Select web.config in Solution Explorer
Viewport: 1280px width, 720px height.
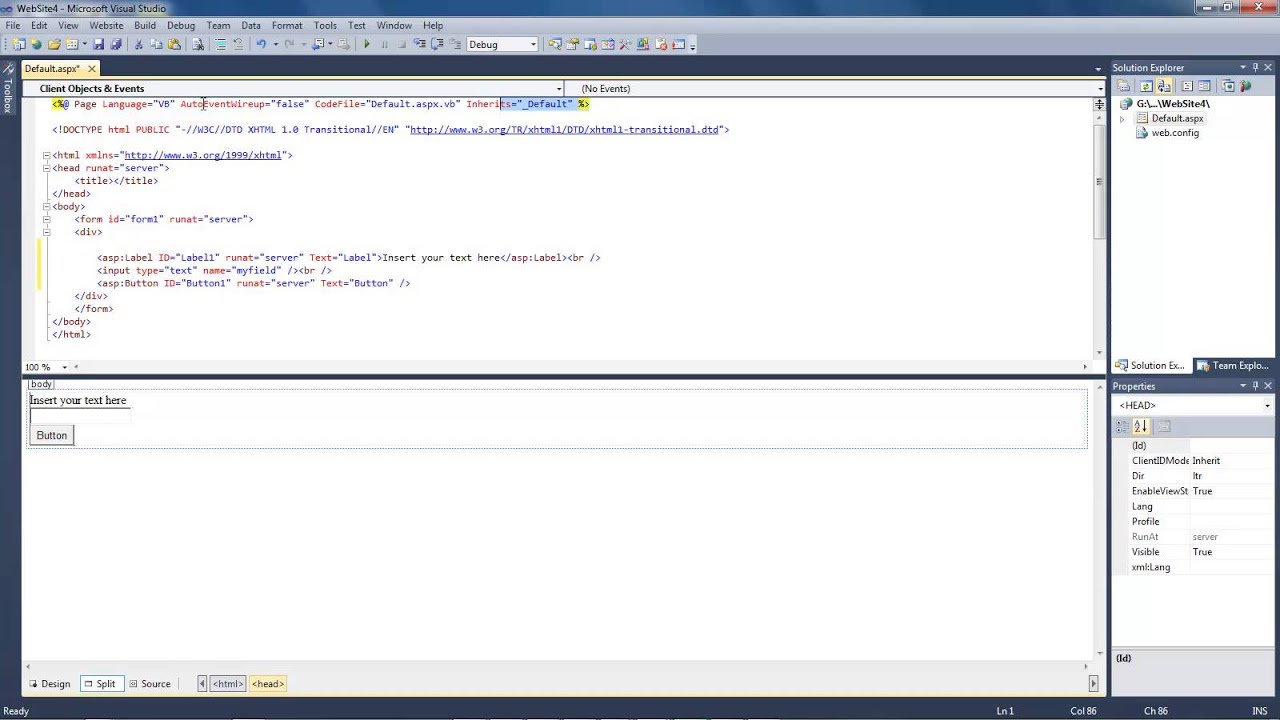[x=1175, y=133]
